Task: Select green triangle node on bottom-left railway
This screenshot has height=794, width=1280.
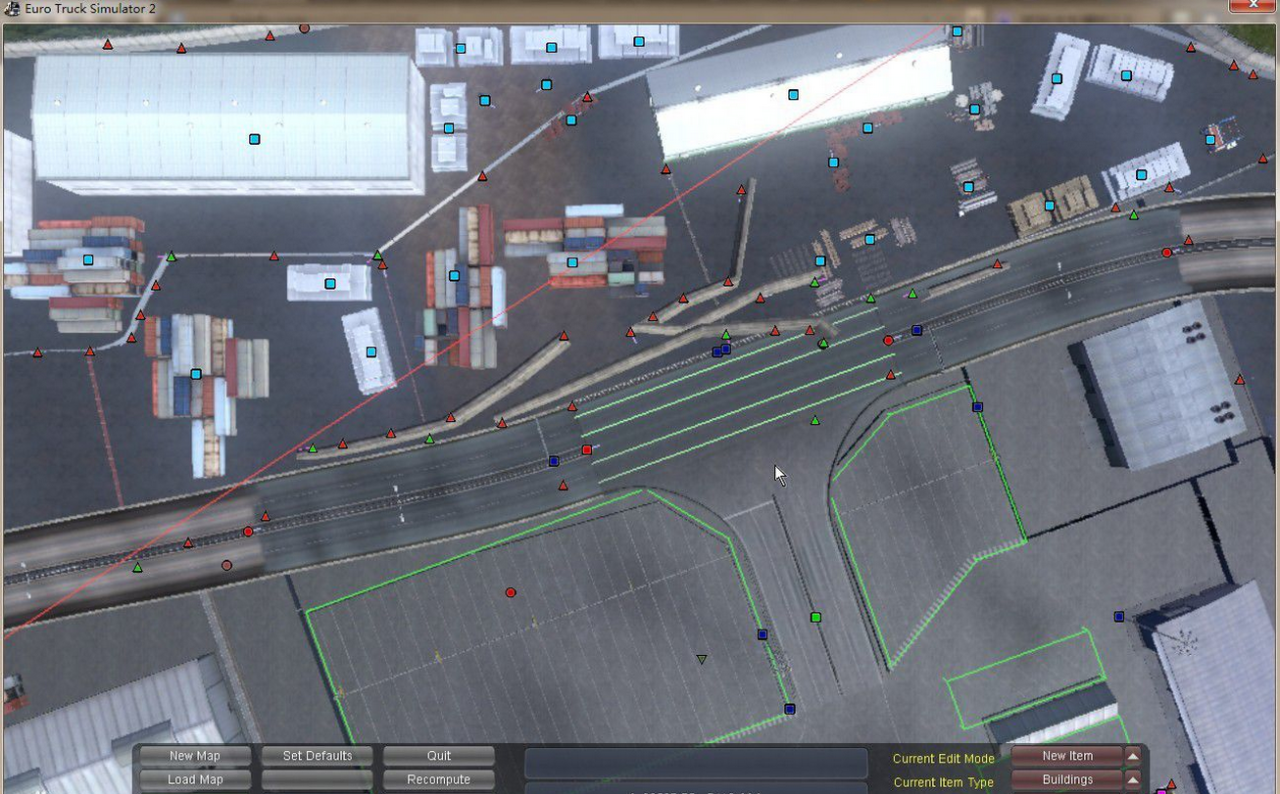Action: [x=137, y=568]
